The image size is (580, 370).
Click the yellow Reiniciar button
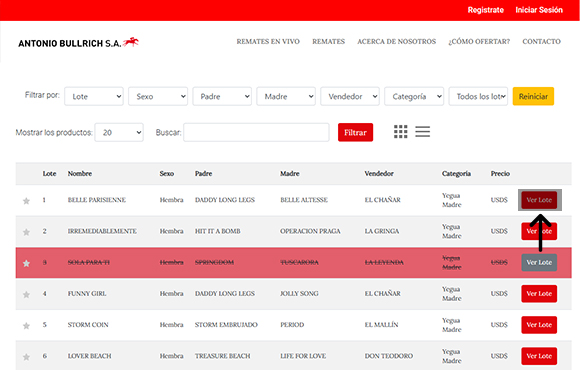[x=533, y=96]
